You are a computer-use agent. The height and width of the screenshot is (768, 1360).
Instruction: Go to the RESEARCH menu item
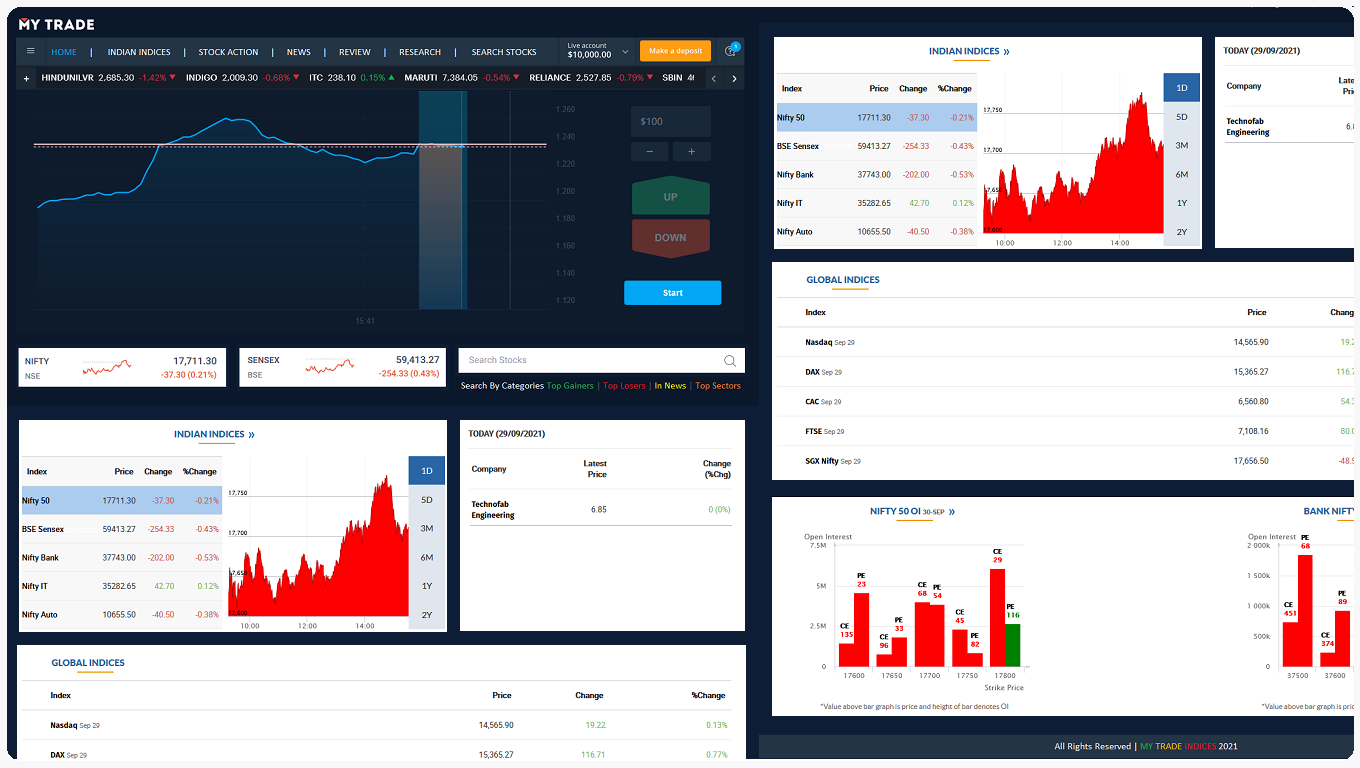tap(419, 52)
